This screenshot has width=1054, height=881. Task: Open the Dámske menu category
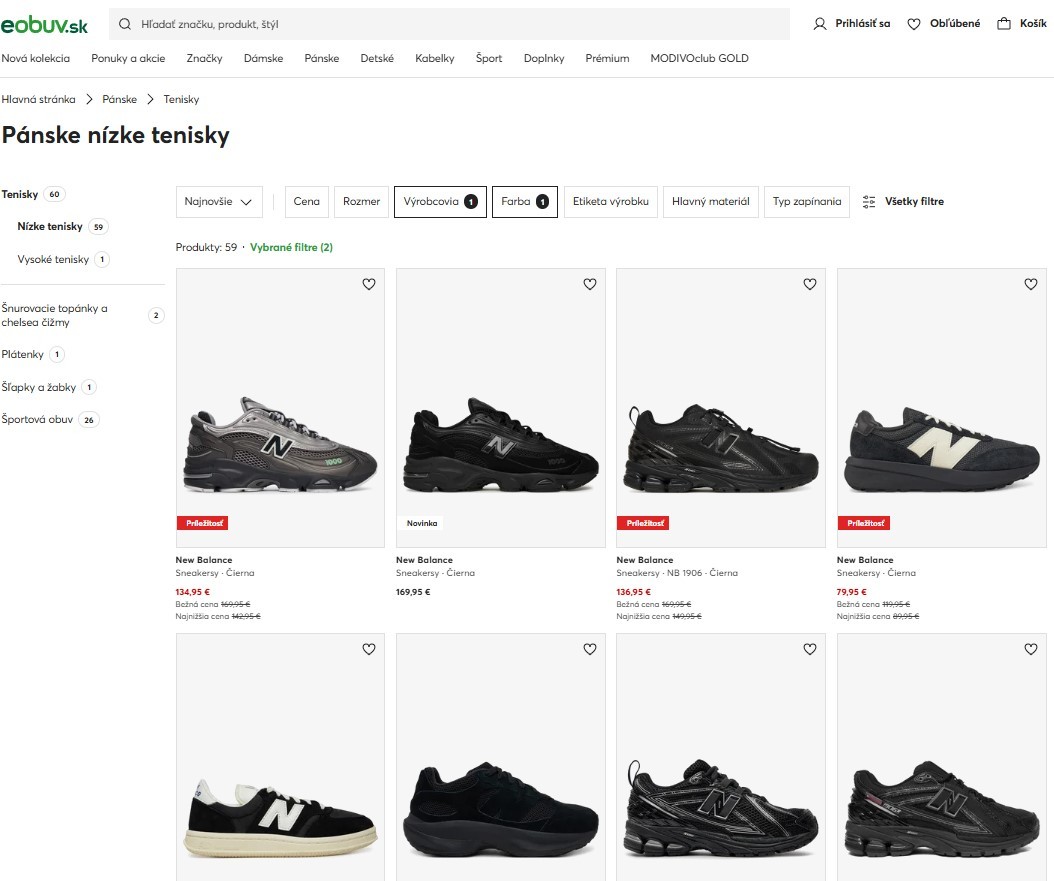click(263, 59)
